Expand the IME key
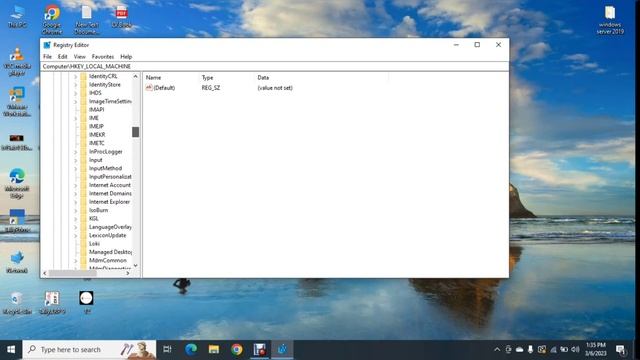The height and width of the screenshot is (360, 640). click(76, 118)
